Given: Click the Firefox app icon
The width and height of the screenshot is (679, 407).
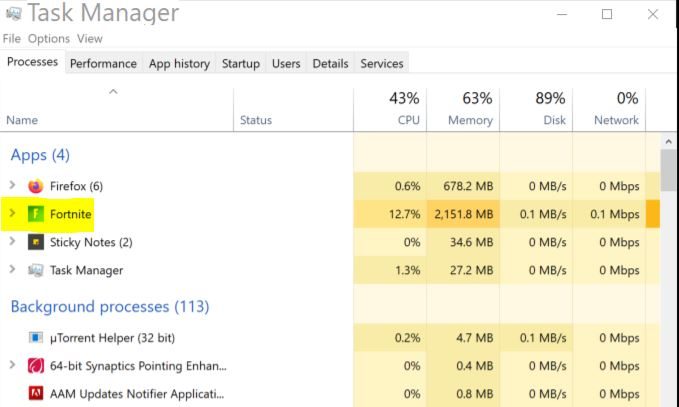Looking at the screenshot, I should pyautogui.click(x=36, y=186).
